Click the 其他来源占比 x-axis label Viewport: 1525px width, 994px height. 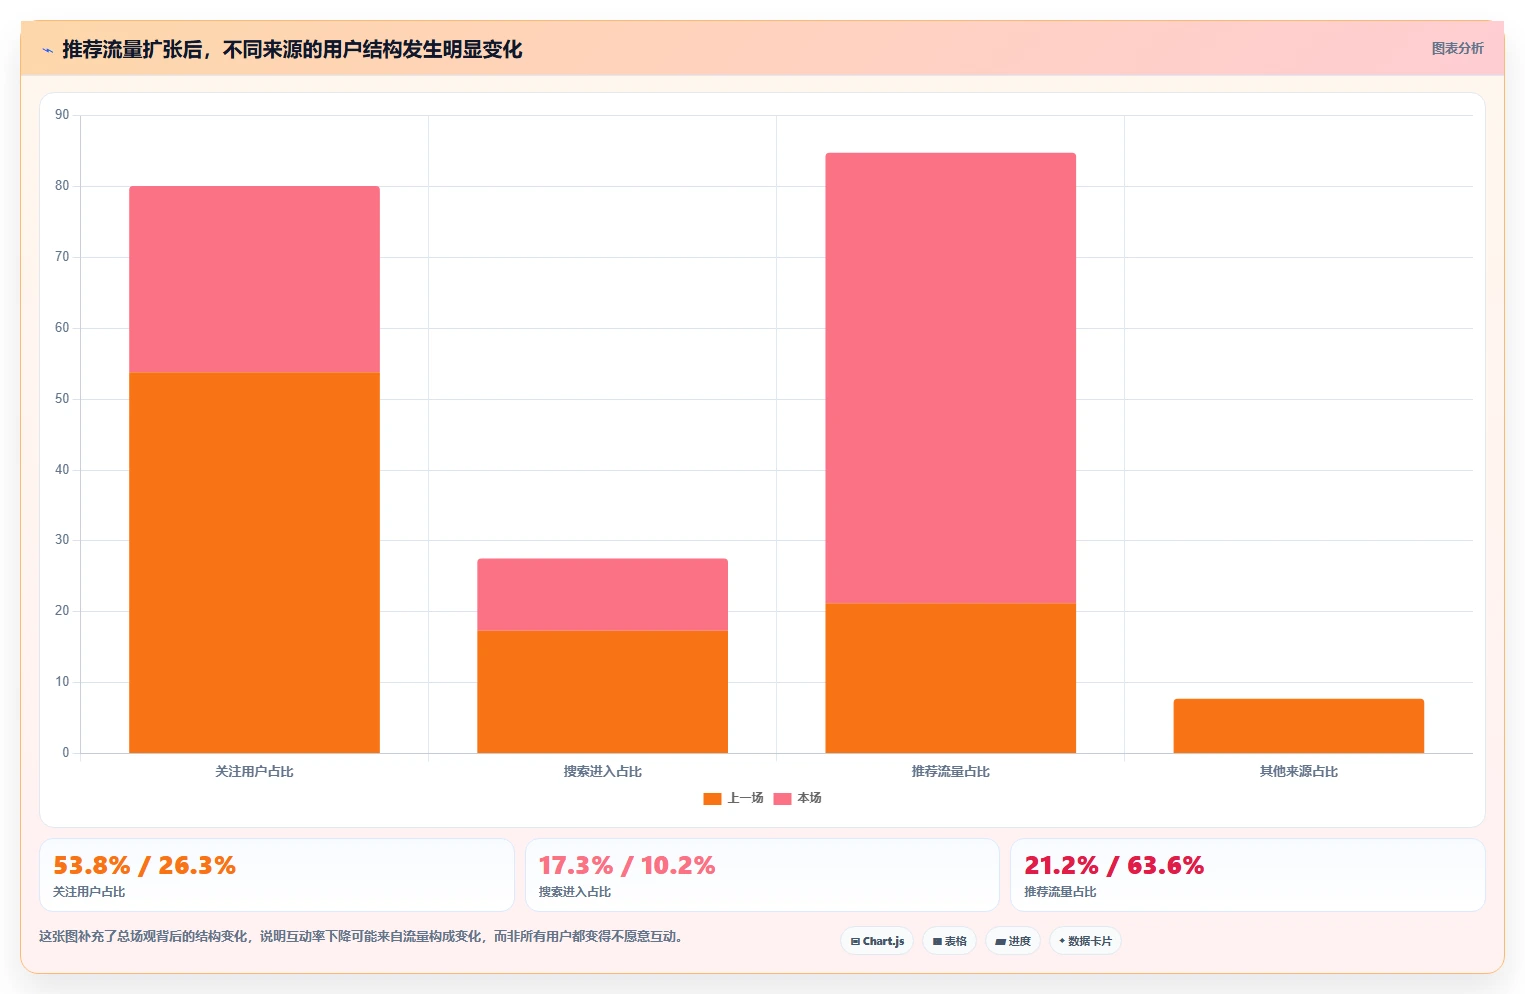(1298, 771)
